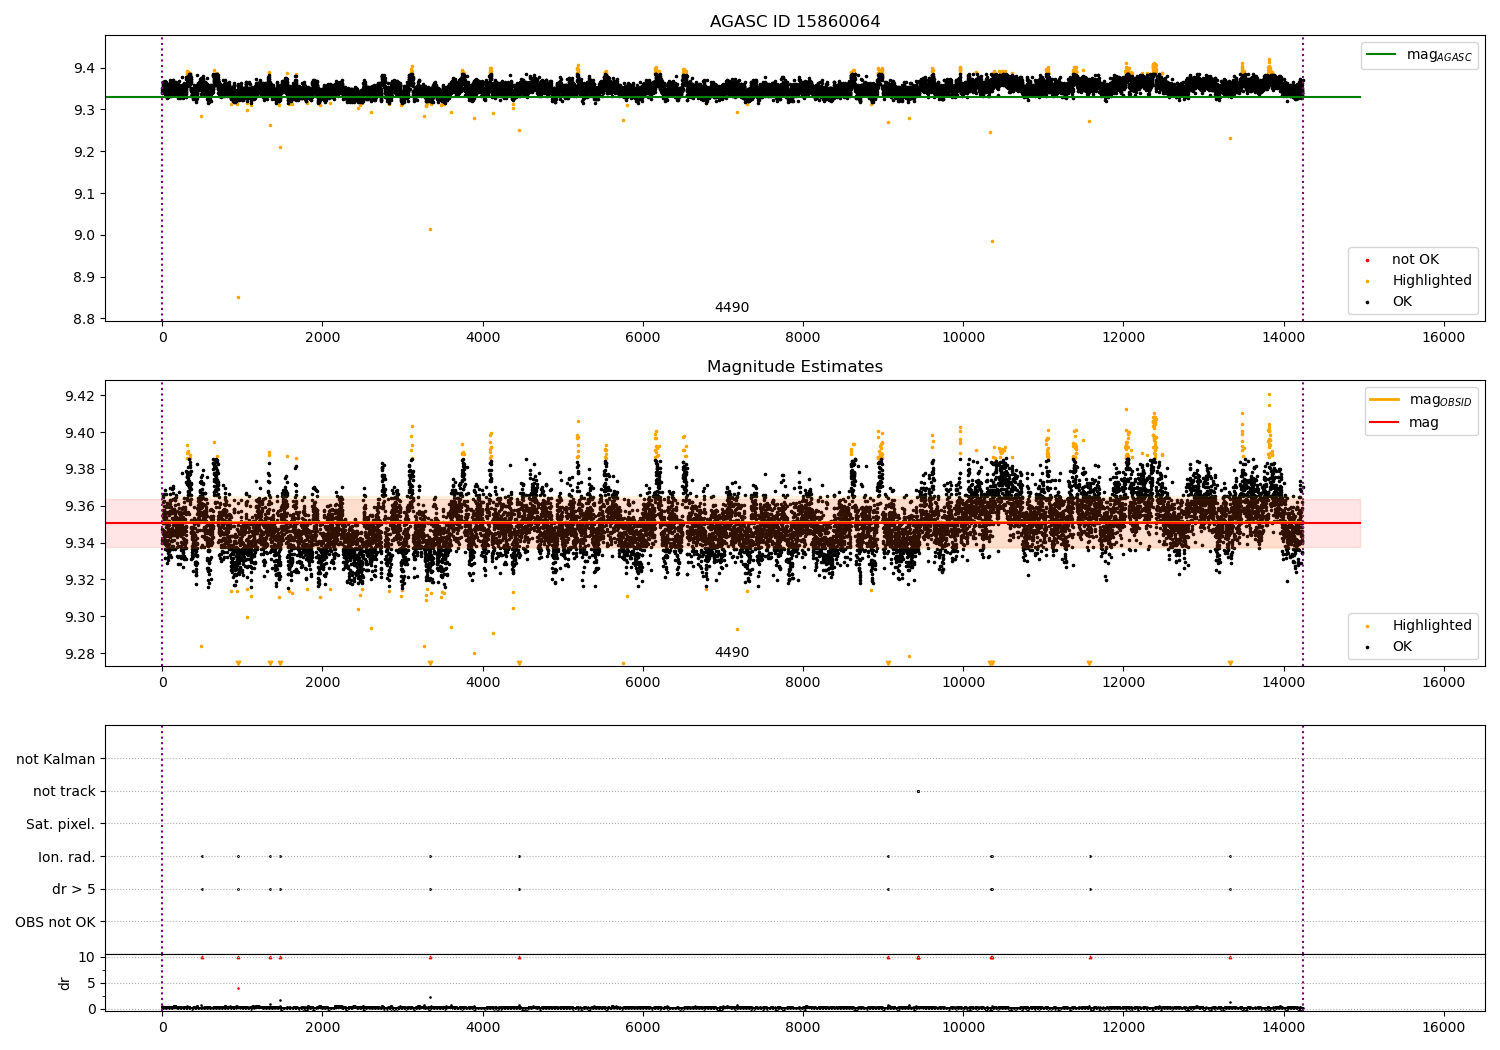Click x-axis tick "2000" of the bottom plot
This screenshot has width=1500, height=1050.
(322, 1027)
